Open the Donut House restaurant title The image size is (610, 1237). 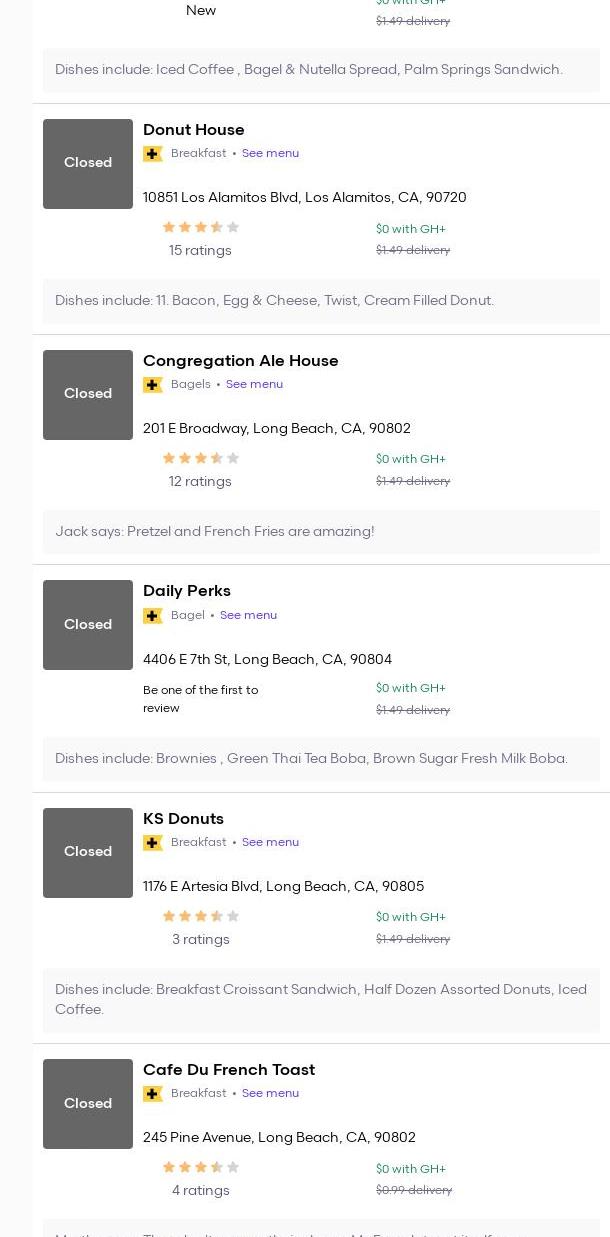click(x=193, y=130)
